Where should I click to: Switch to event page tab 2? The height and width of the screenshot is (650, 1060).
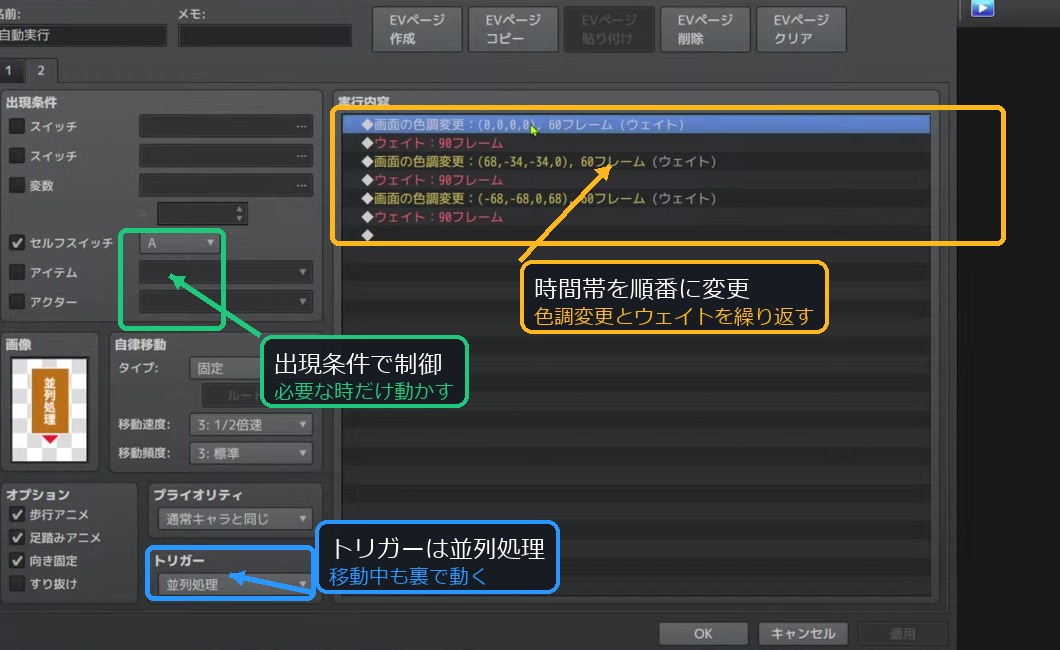tap(41, 70)
